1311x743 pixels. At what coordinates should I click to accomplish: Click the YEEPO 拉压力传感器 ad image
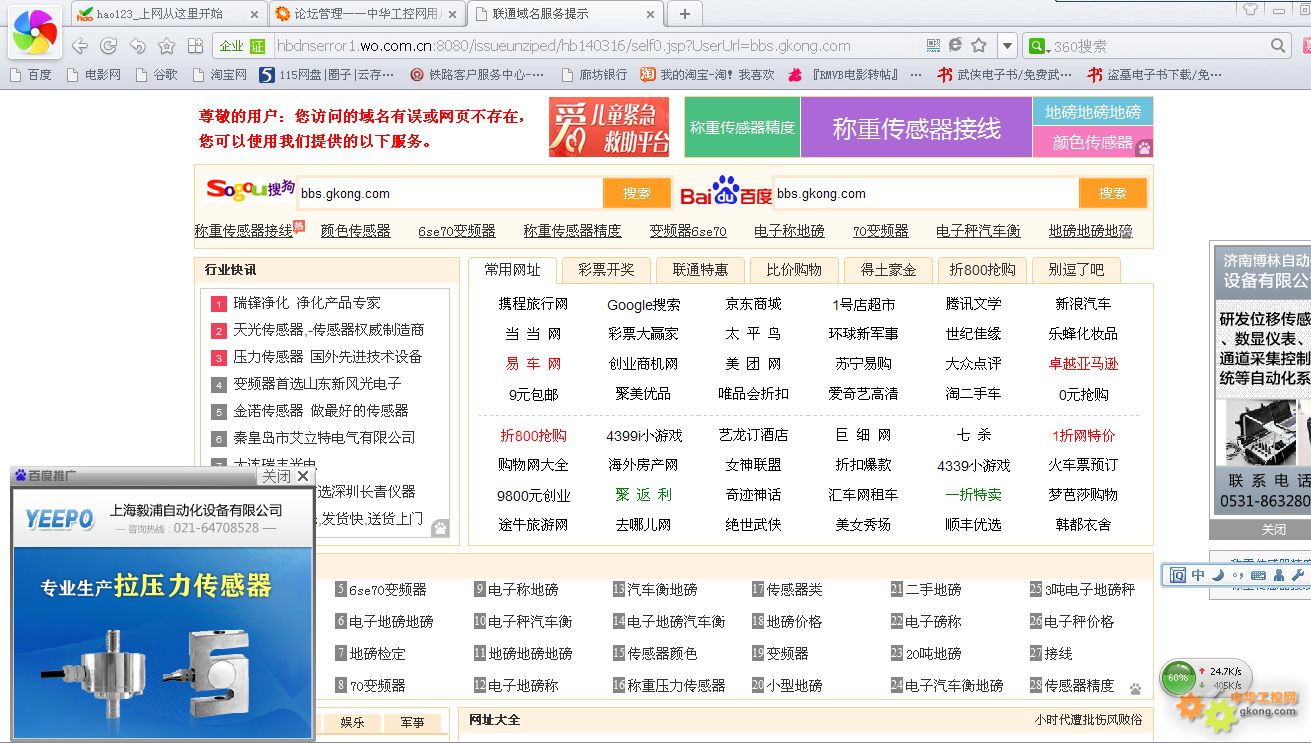point(164,614)
